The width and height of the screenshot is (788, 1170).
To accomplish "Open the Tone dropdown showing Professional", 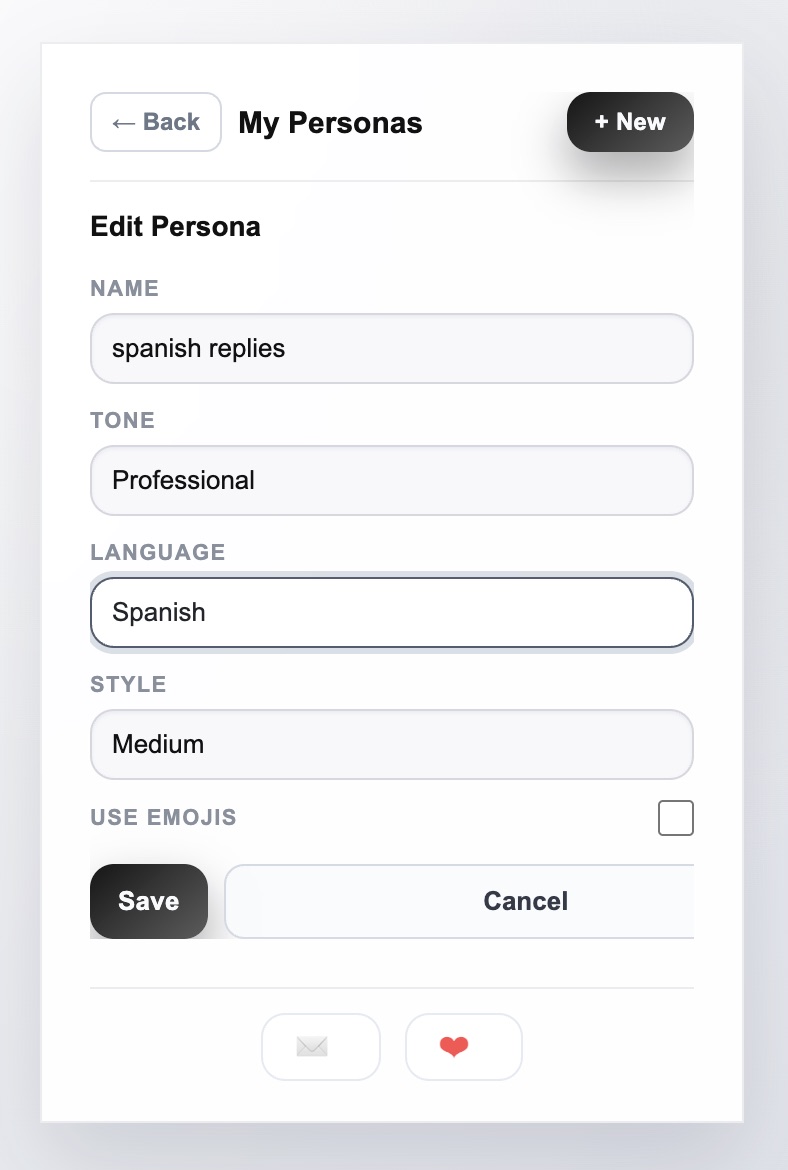I will point(392,480).
